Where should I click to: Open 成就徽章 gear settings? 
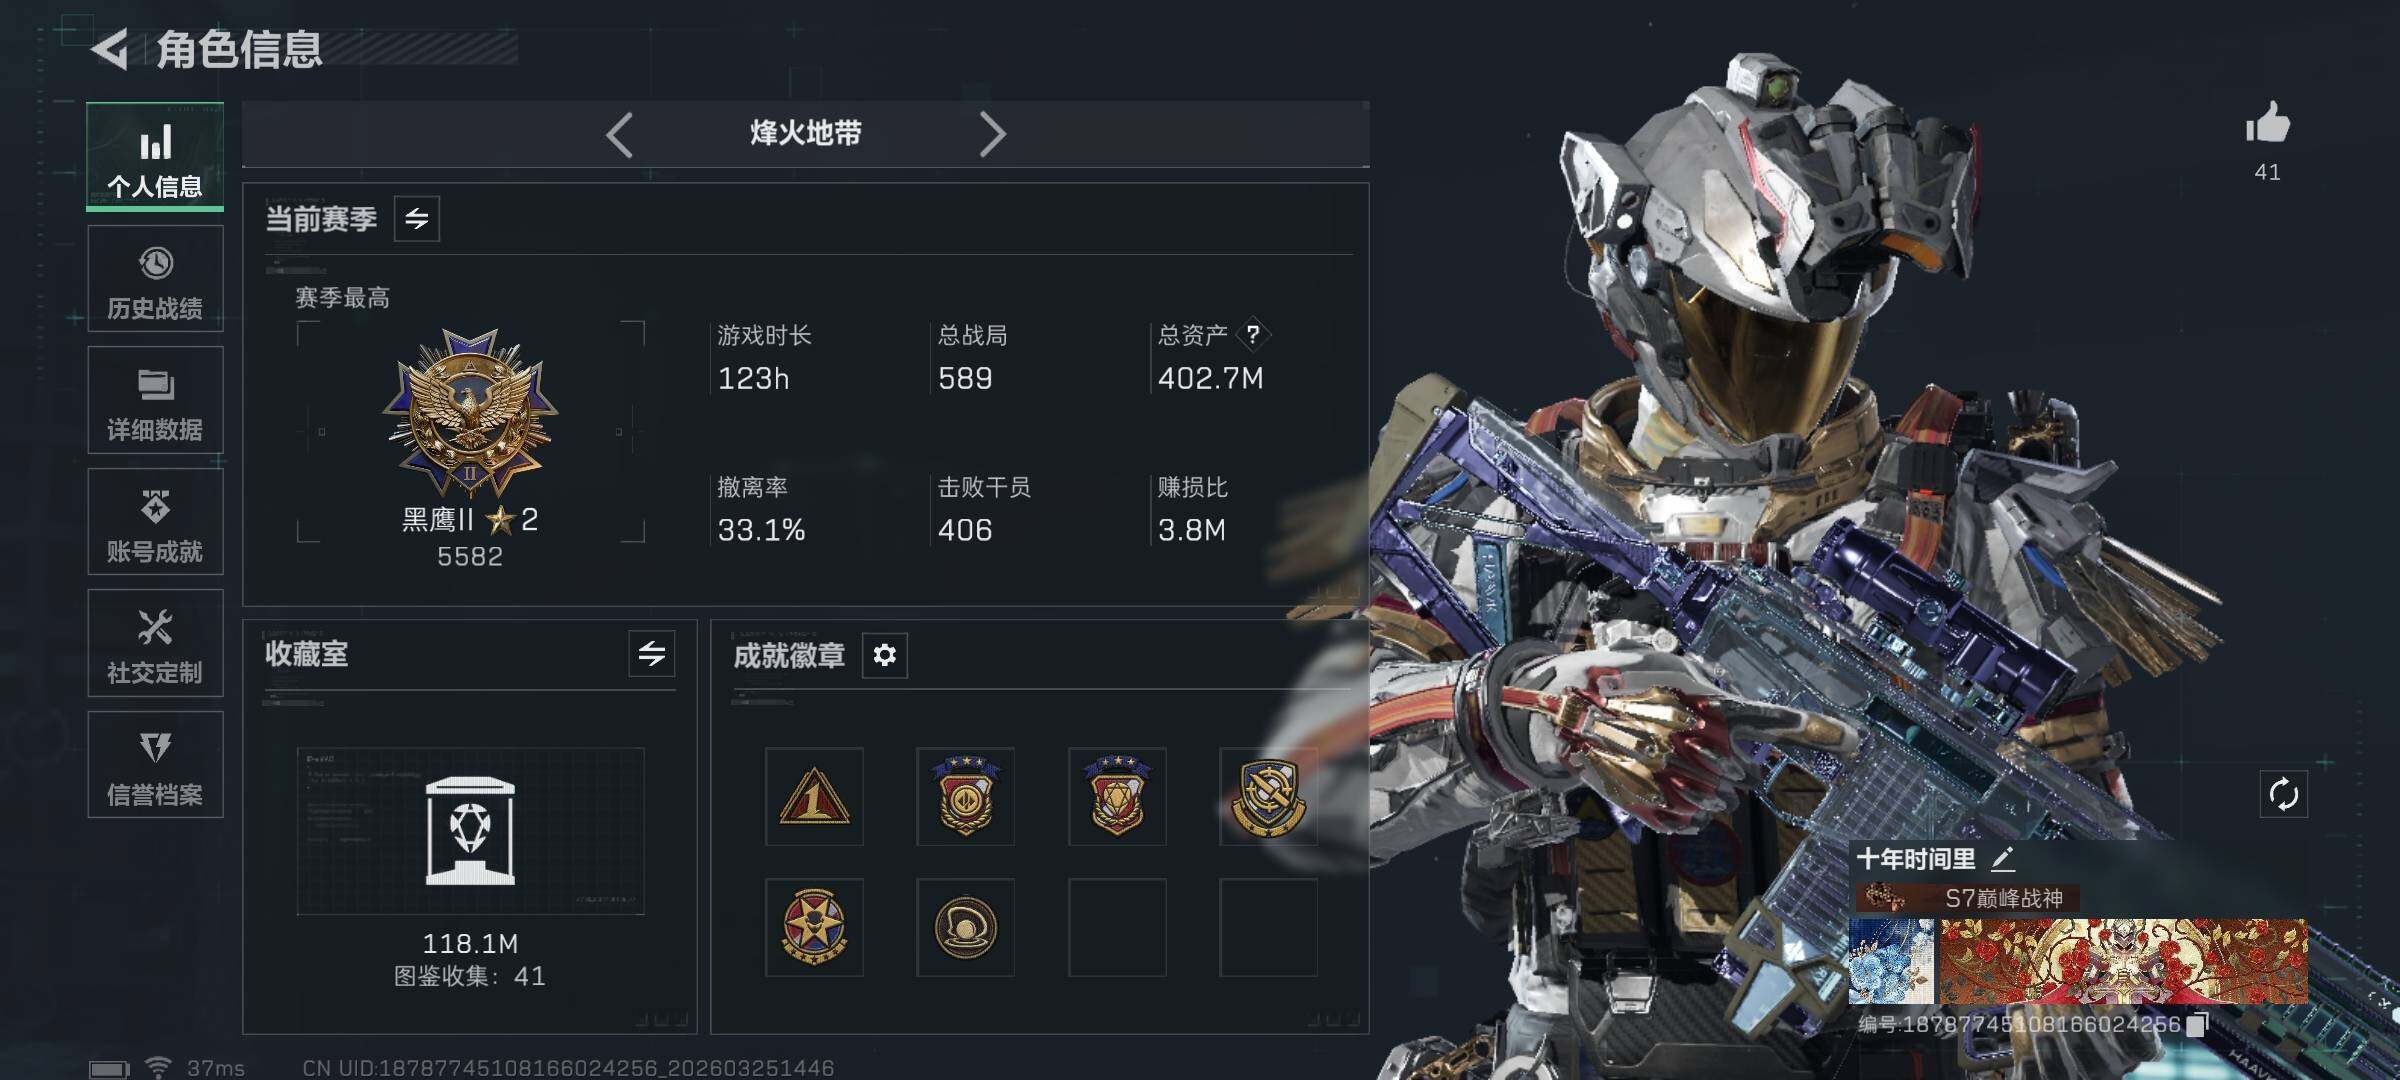coord(884,655)
